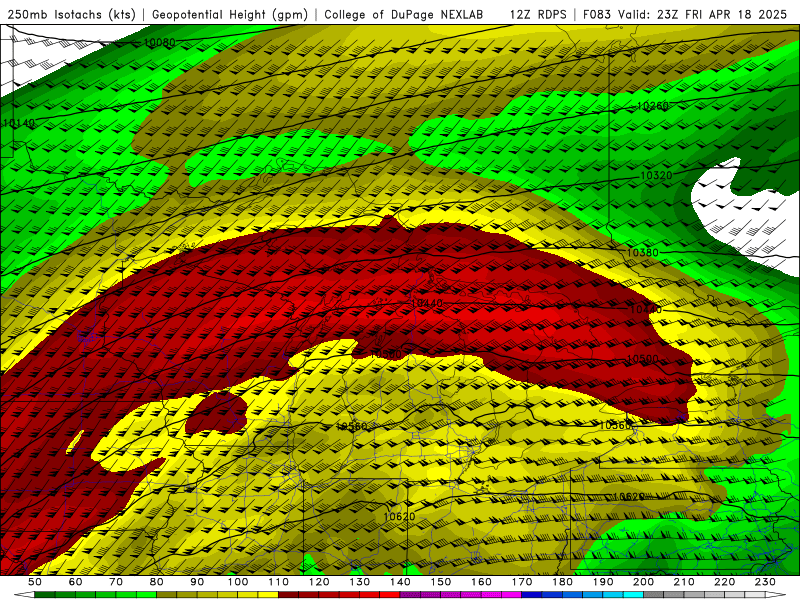Image resolution: width=800 pixels, height=600 pixels.
Task: Click the 'Geopotential Height (gpm)' header text
Action: [230, 14]
